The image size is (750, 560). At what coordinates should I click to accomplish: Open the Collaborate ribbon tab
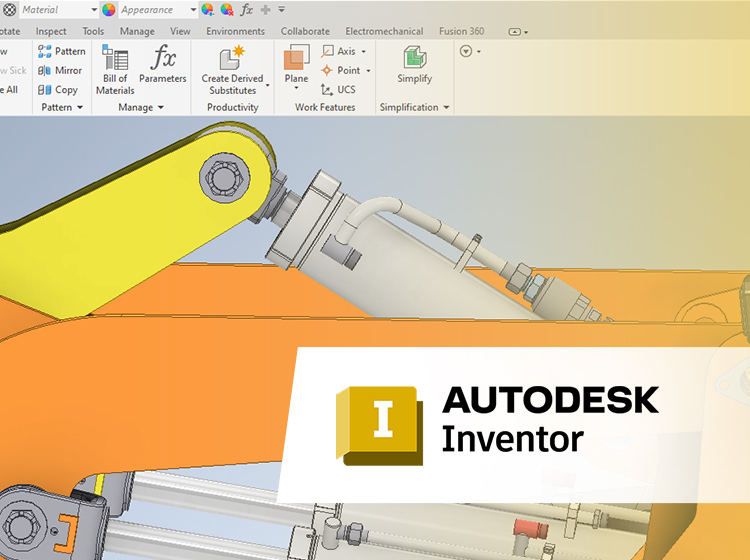(x=305, y=32)
